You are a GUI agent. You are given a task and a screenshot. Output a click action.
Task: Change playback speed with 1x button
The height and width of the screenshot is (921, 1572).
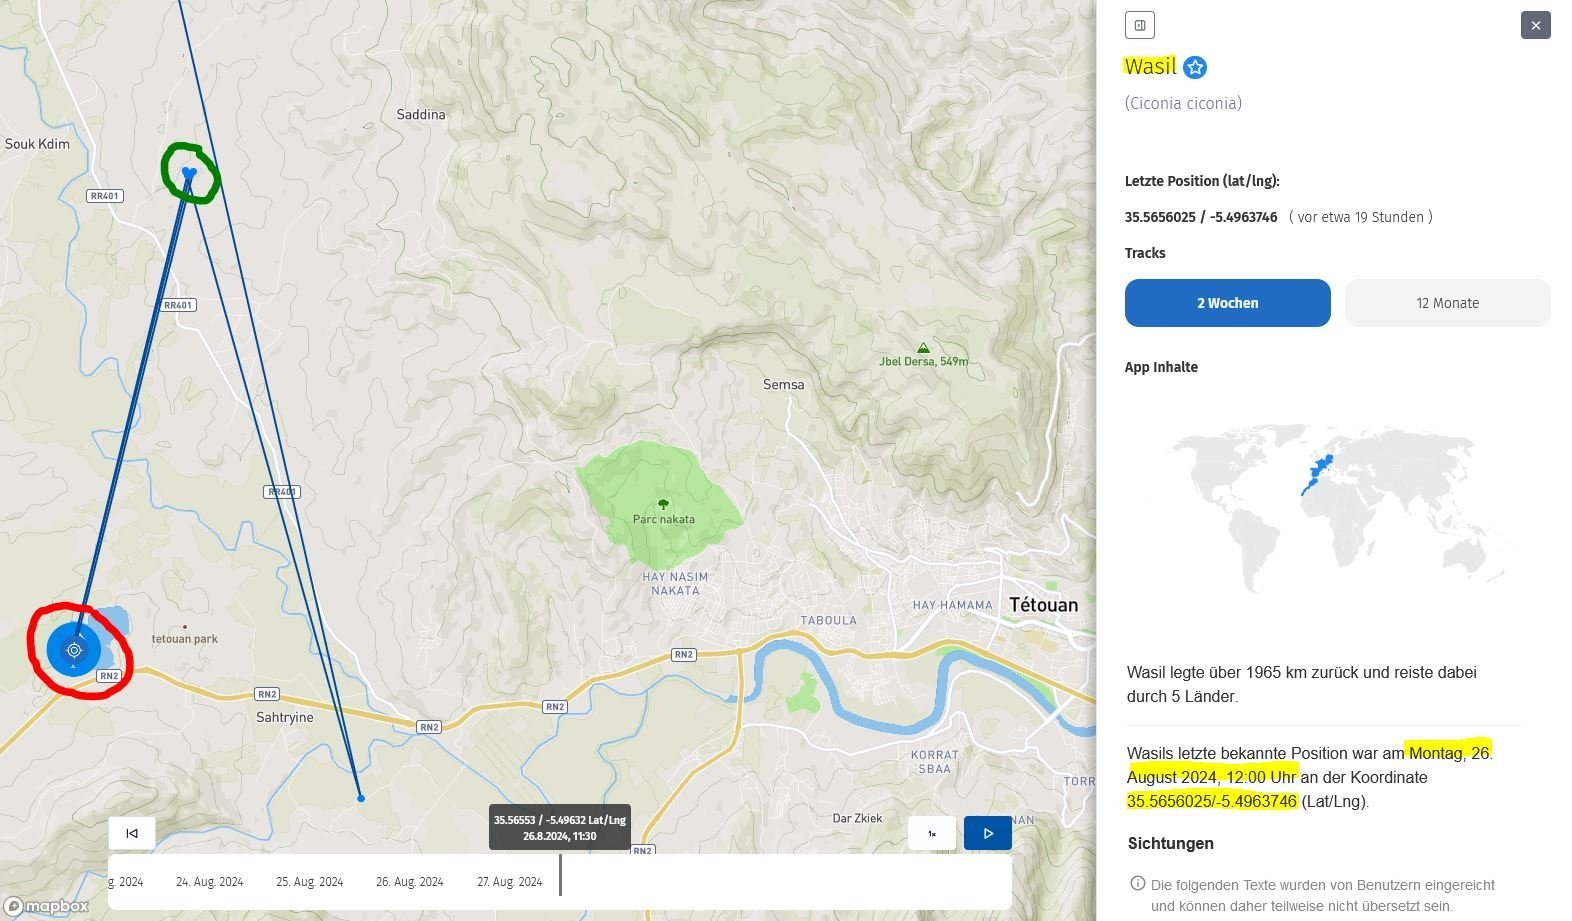(931, 833)
